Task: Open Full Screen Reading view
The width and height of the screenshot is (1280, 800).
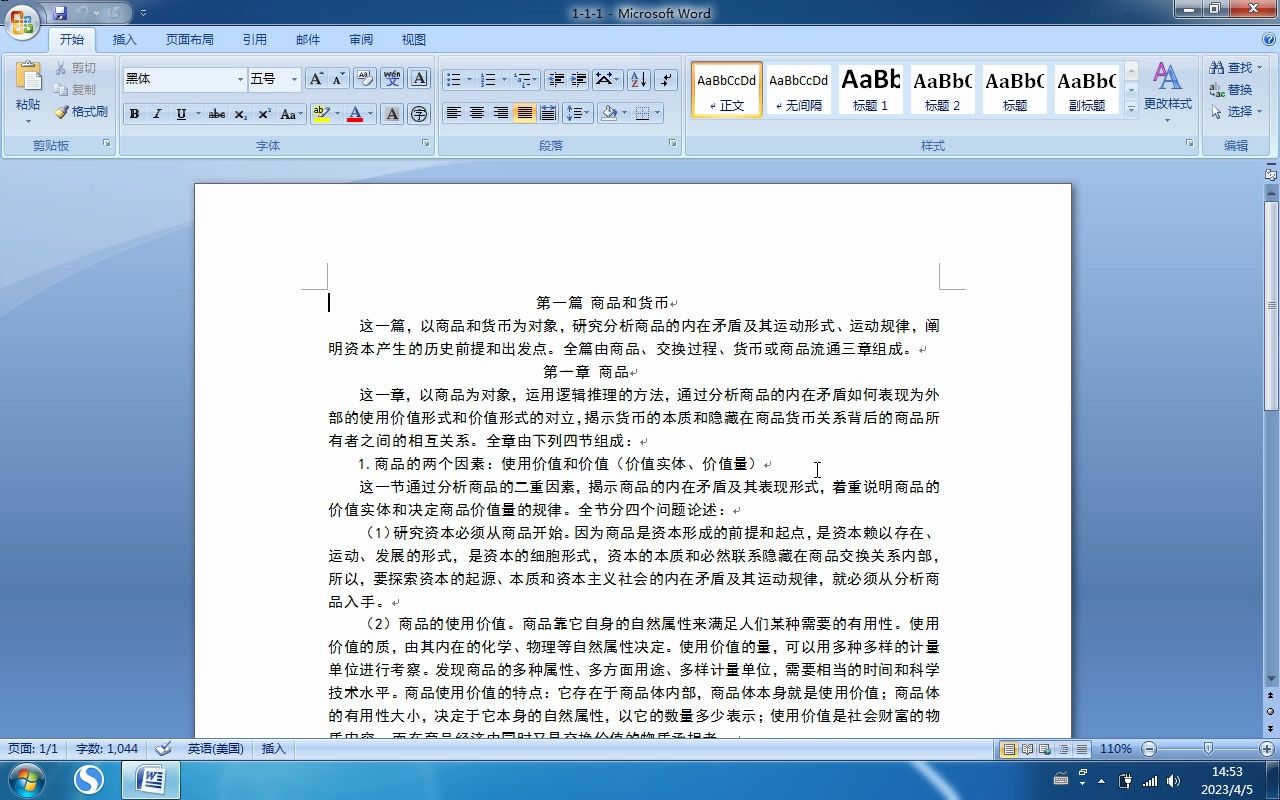Action: point(1027,749)
